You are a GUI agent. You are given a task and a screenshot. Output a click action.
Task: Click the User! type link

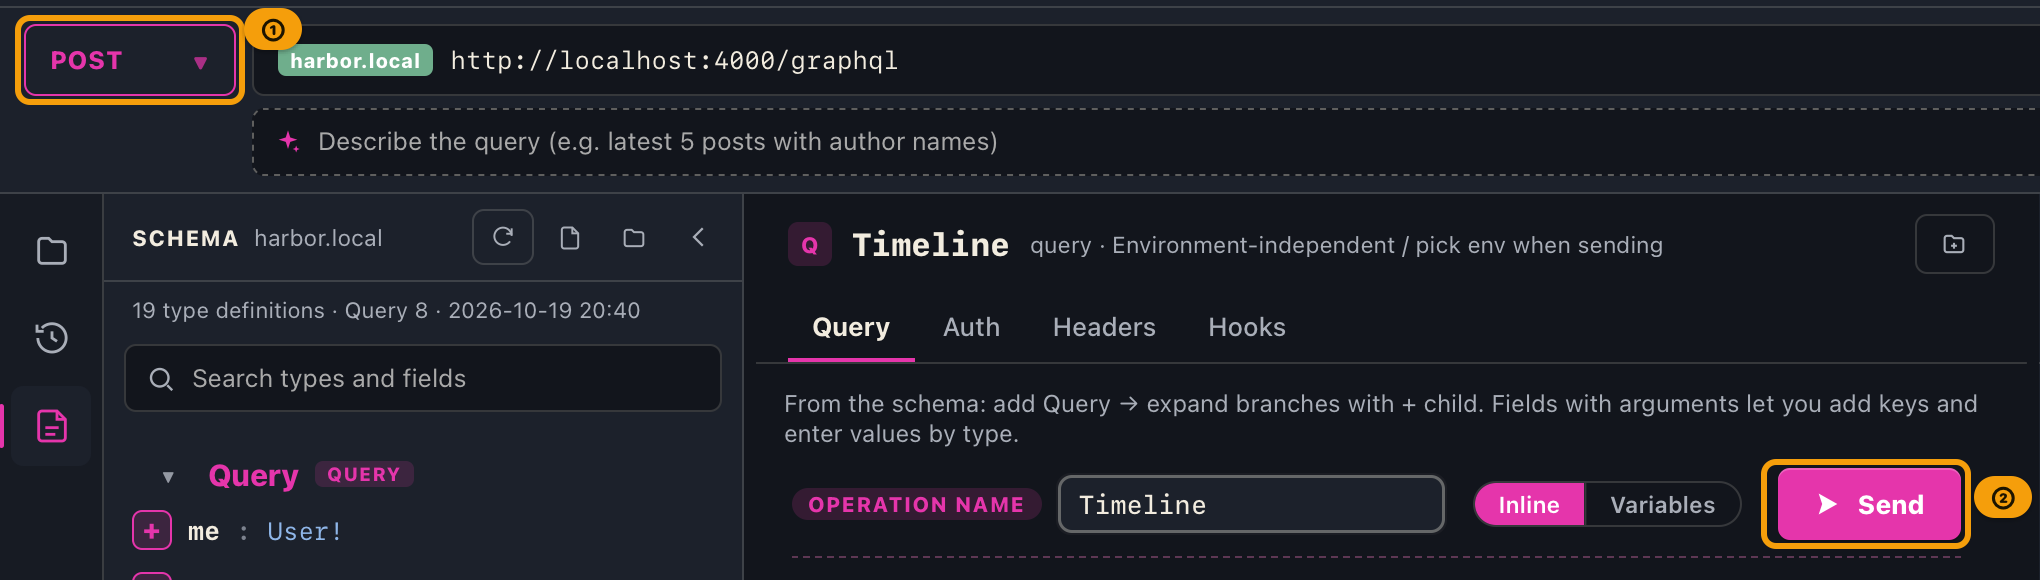point(305,532)
